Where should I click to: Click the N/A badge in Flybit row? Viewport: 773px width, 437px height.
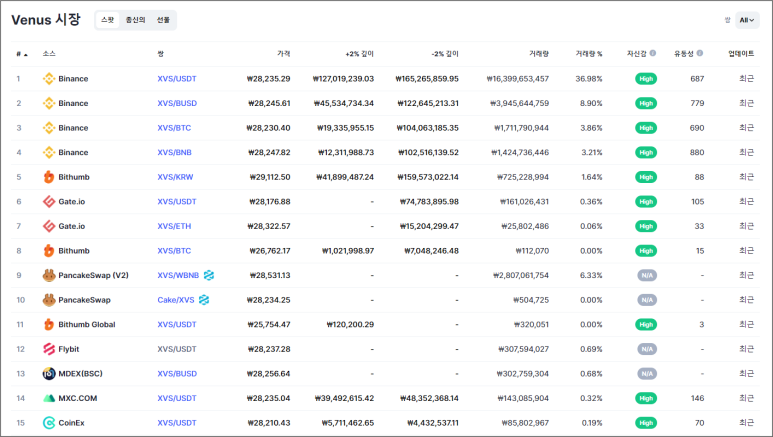[647, 349]
